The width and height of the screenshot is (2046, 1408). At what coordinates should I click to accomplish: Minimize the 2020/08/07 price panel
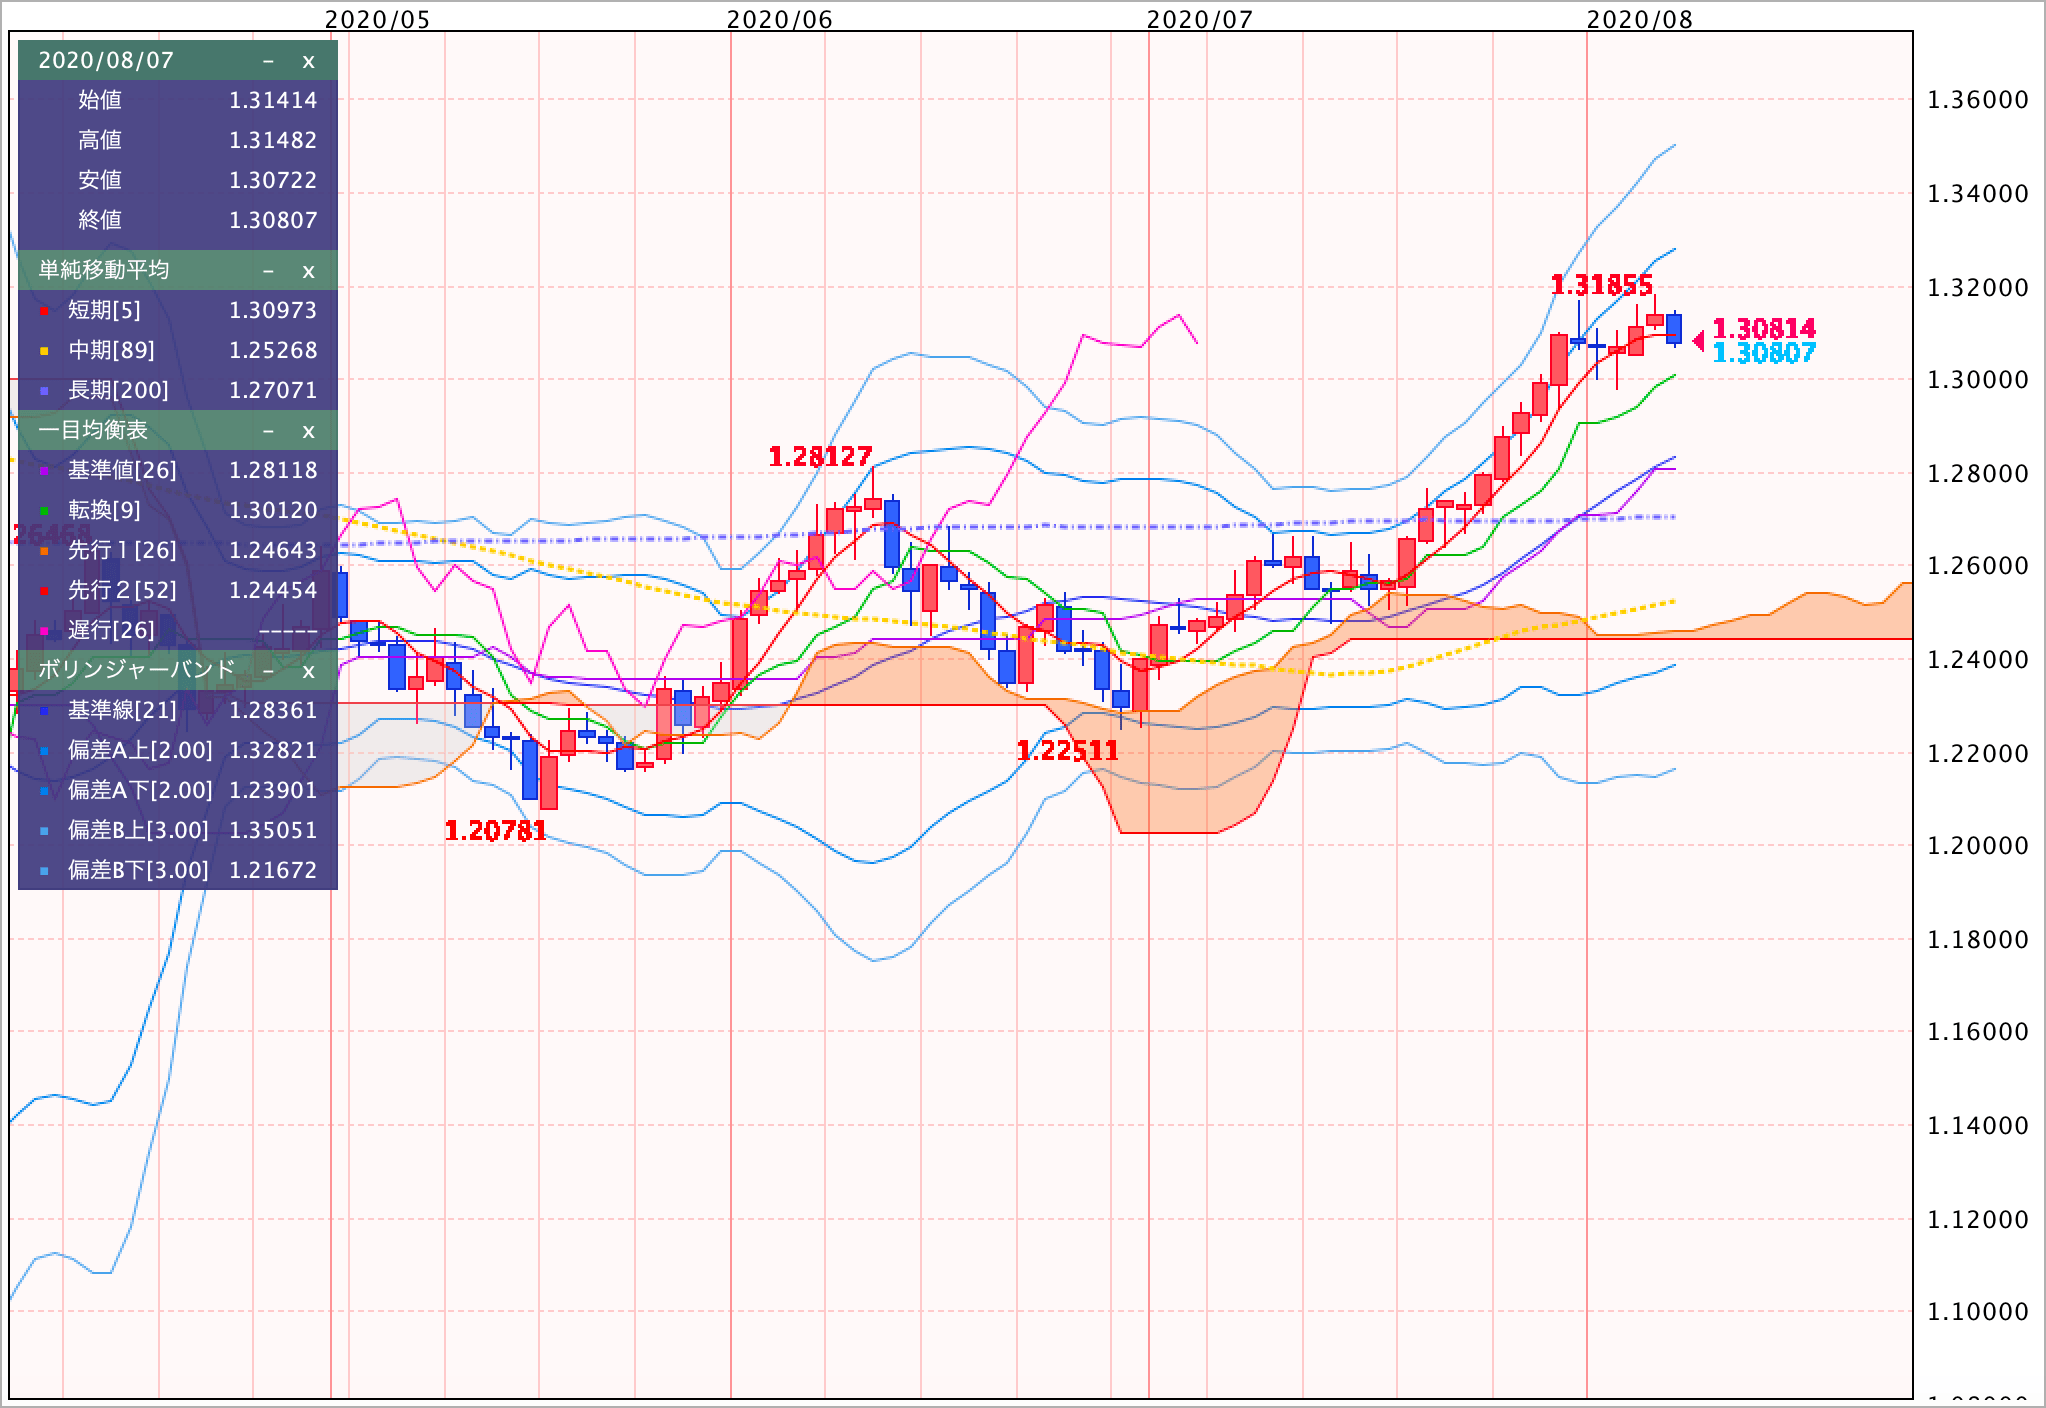(268, 61)
